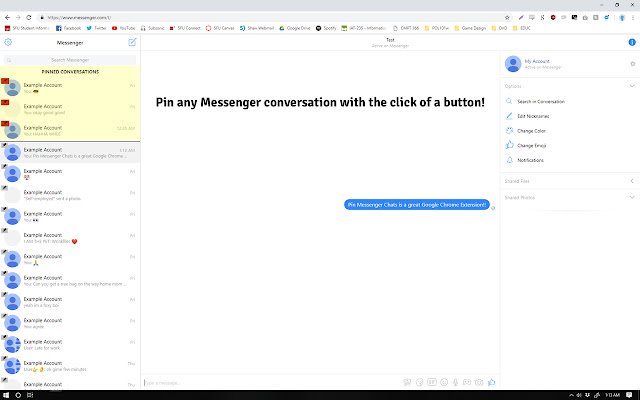Collapse the Options section chevron

pos(632,86)
